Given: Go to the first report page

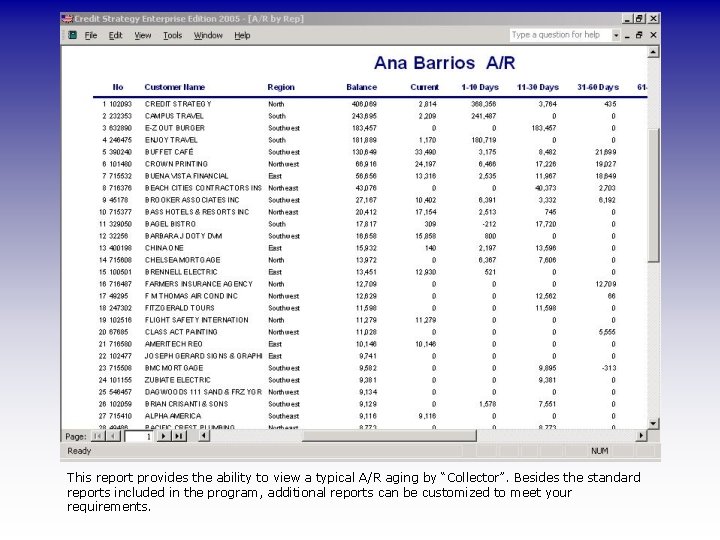Looking at the screenshot, I should tap(98, 436).
